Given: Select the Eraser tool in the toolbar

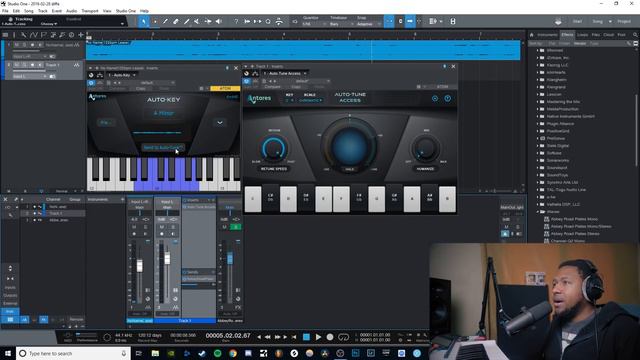Looking at the screenshot, I should point(176,21).
